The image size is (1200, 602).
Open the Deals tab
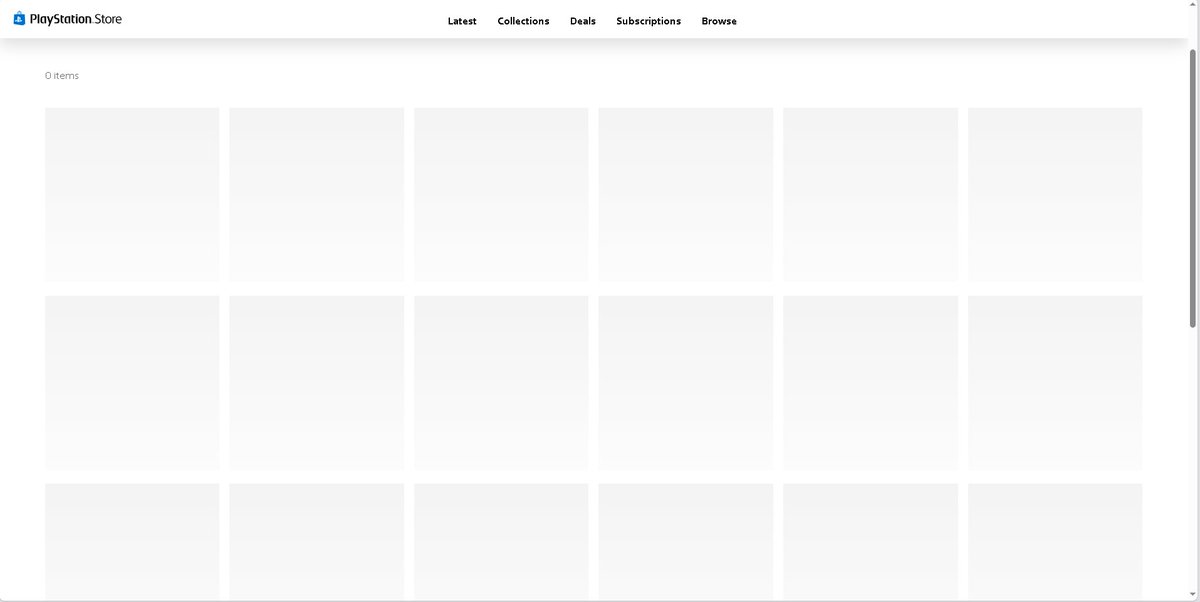[583, 21]
